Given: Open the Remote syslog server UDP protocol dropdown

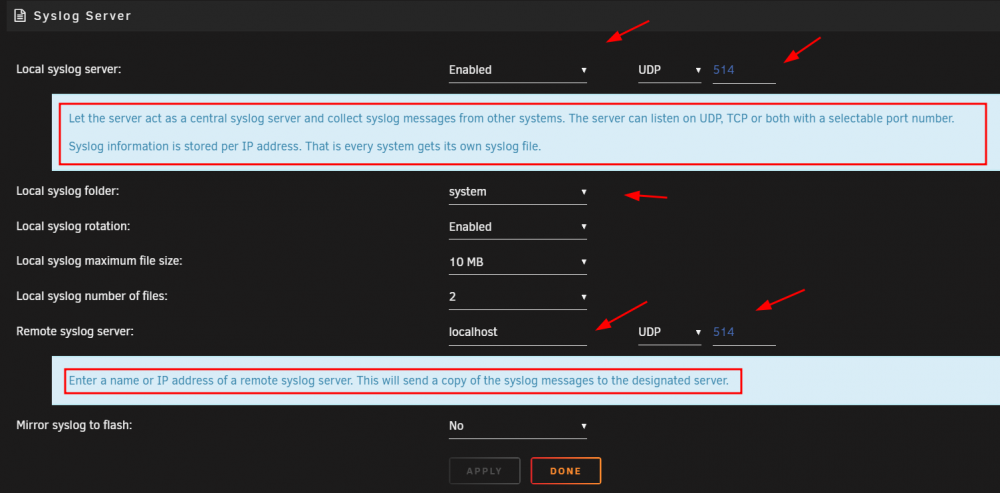Looking at the screenshot, I should tap(670, 332).
